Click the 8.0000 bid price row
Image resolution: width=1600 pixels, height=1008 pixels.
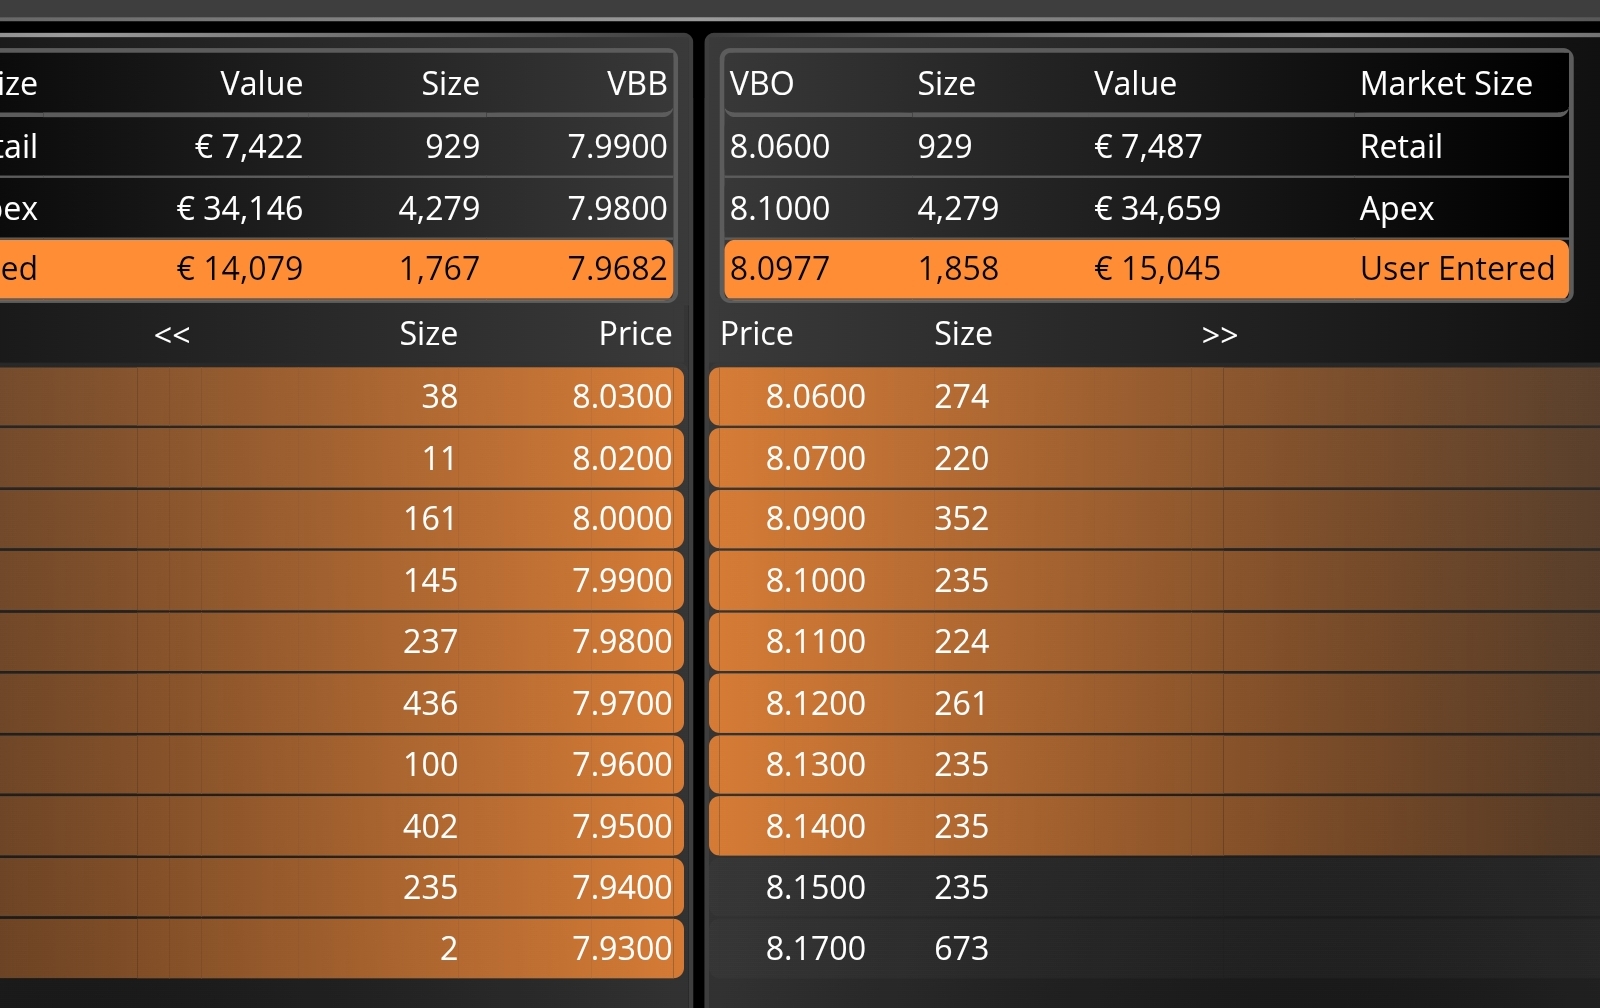(621, 519)
